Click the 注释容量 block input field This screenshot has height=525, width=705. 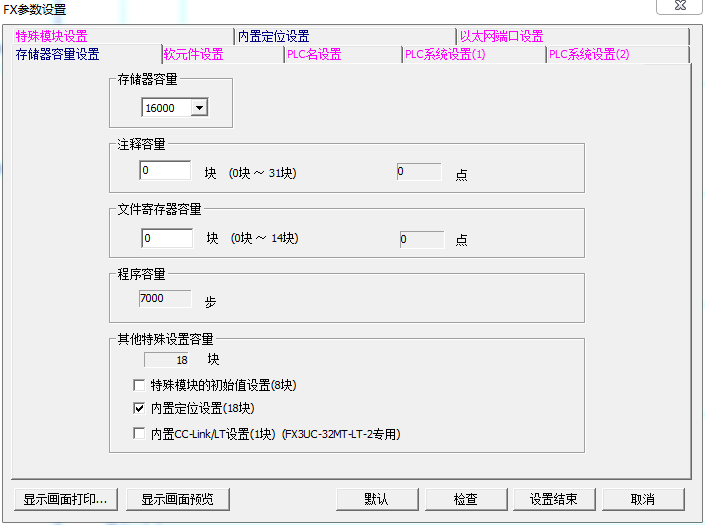coord(165,171)
